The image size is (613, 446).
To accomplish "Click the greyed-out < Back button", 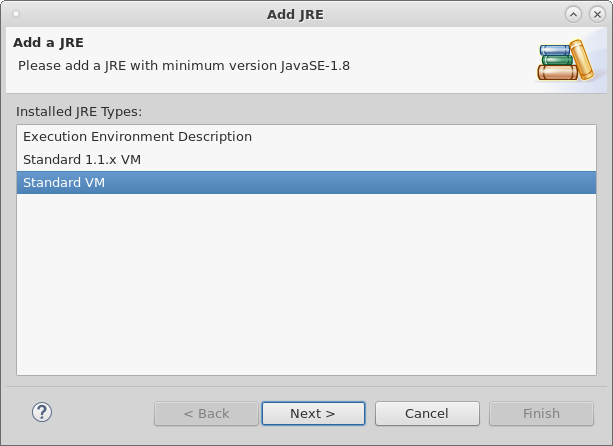I will coord(205,413).
